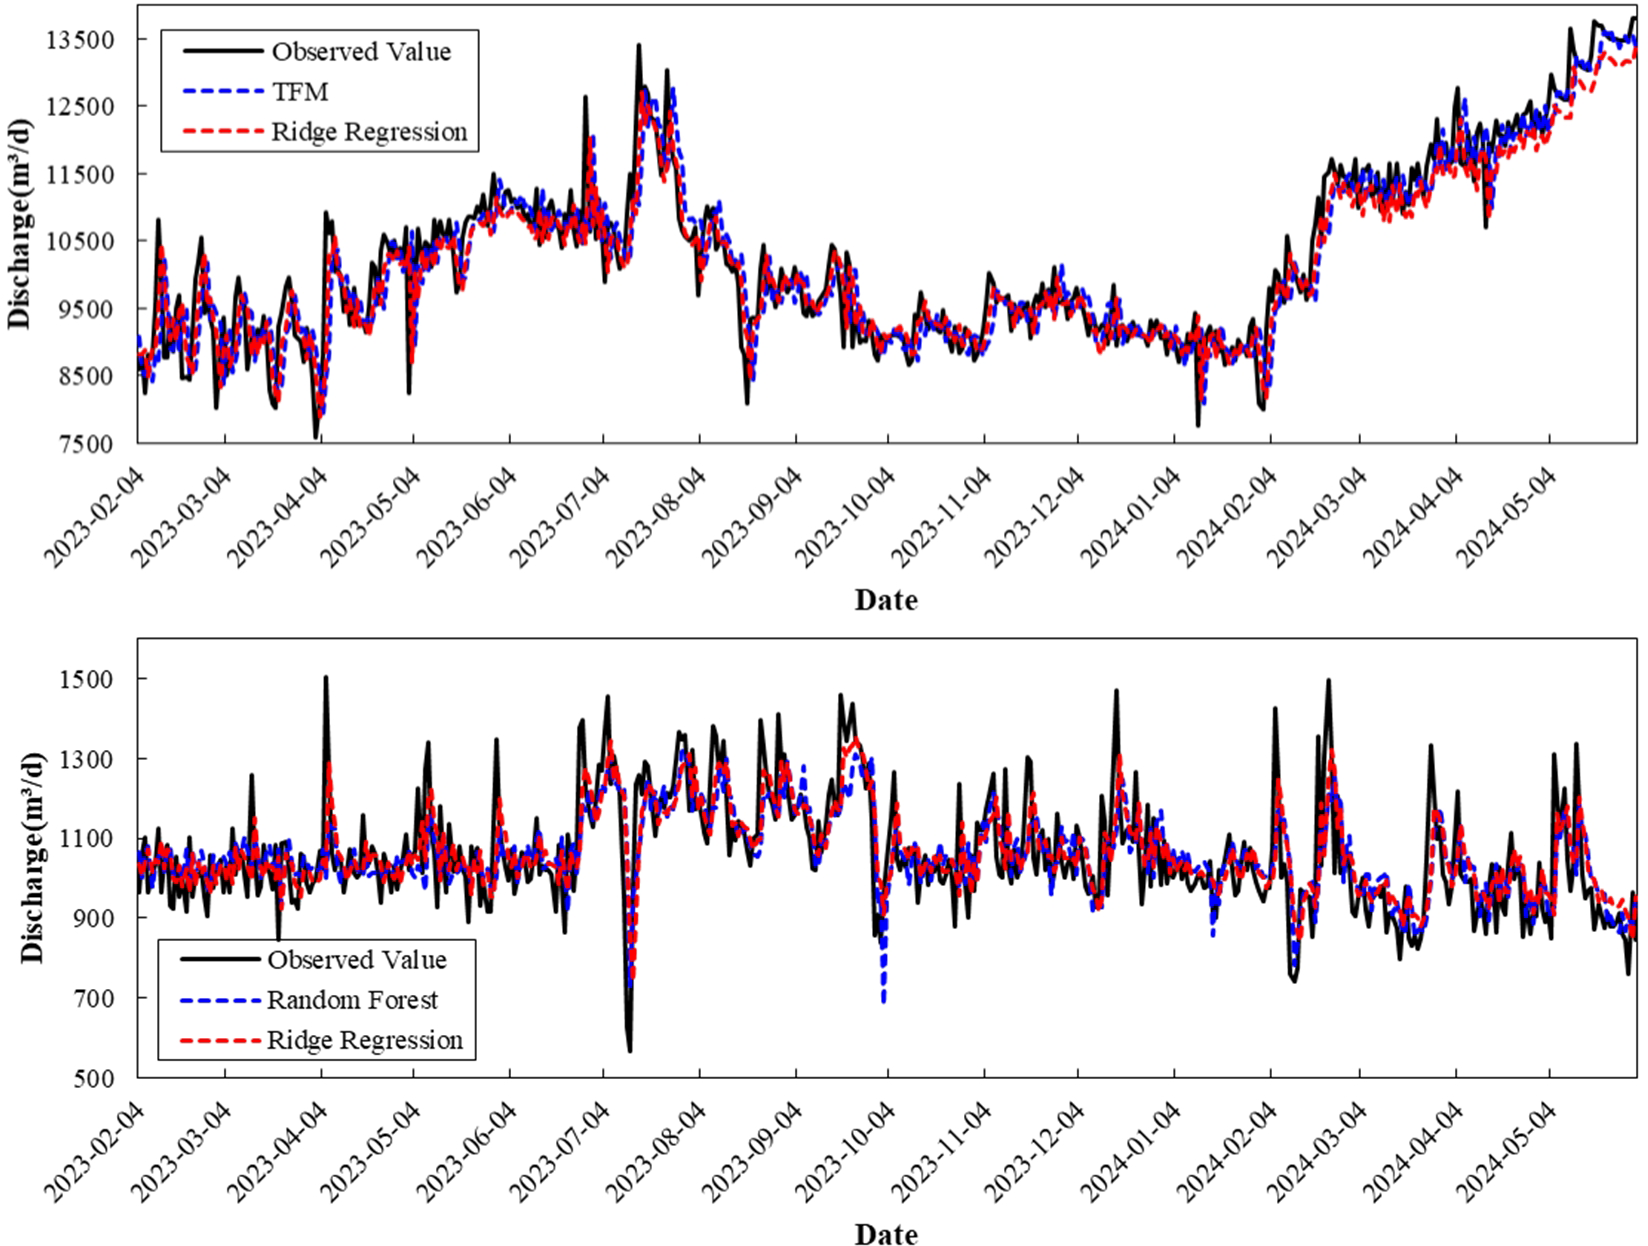Click the 500 tick label on bottom chart

pyautogui.click(x=98, y=1078)
